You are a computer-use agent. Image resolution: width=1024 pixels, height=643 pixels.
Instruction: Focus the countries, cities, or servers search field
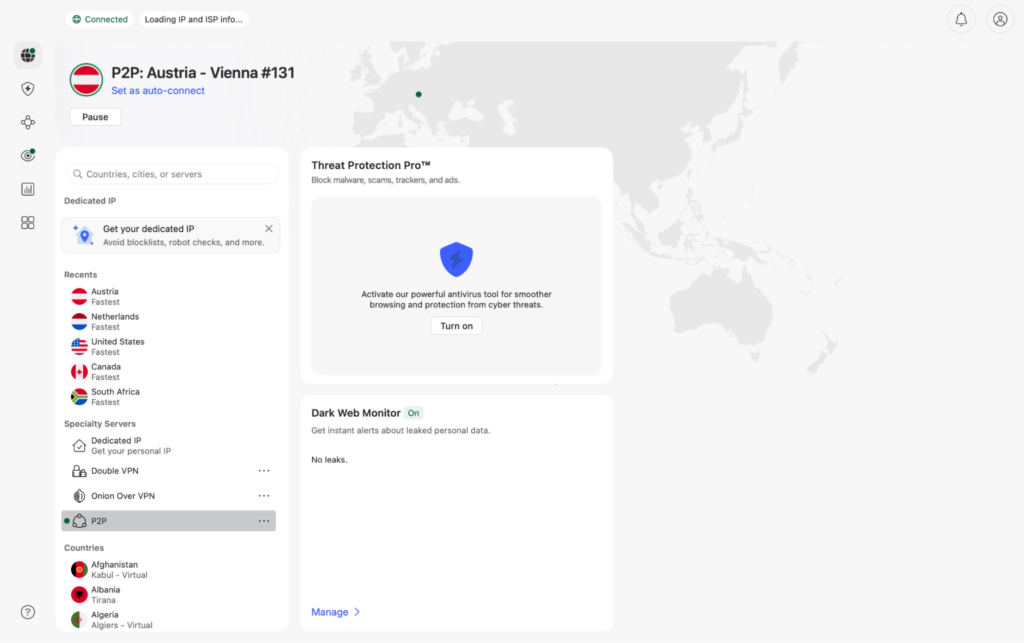tap(172, 174)
